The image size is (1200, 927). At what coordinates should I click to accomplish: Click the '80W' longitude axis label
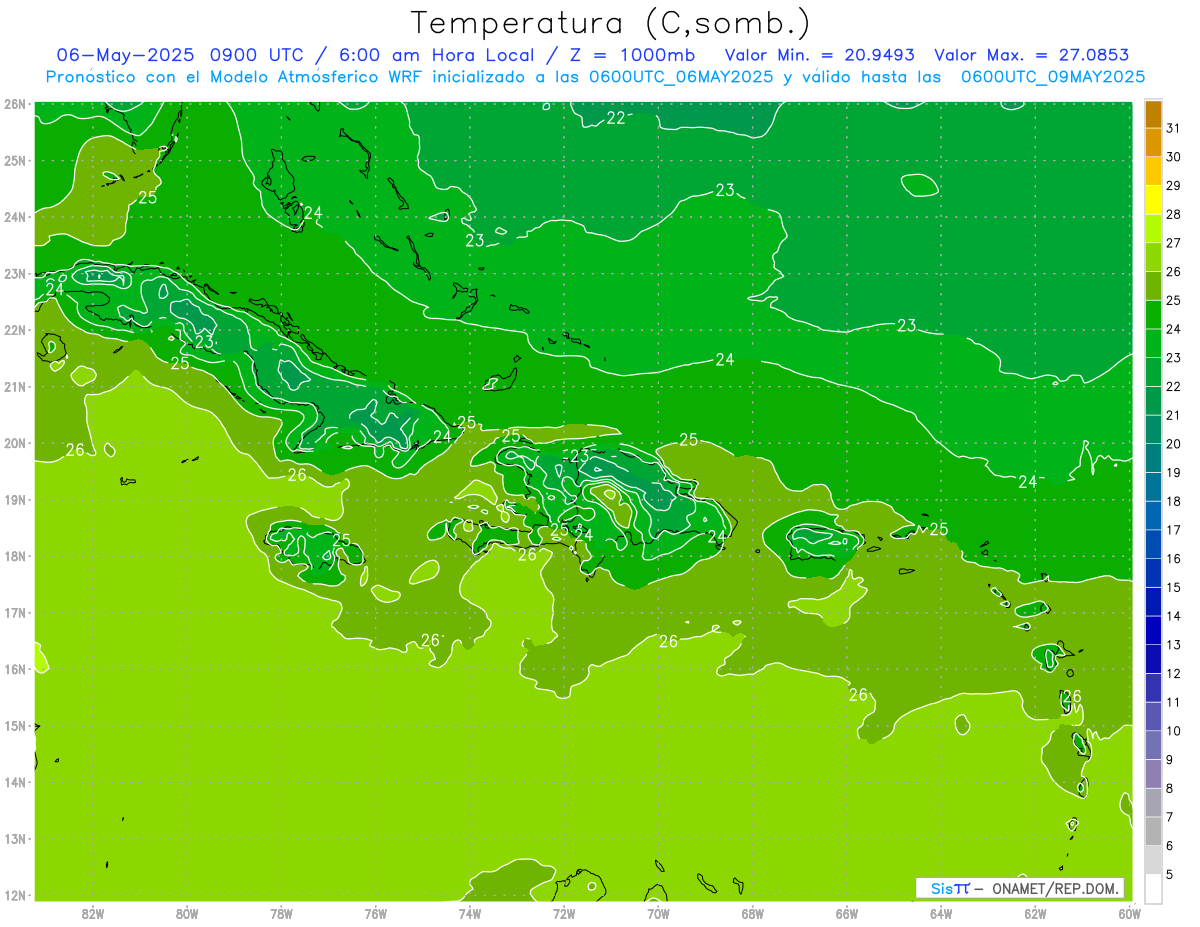click(187, 913)
